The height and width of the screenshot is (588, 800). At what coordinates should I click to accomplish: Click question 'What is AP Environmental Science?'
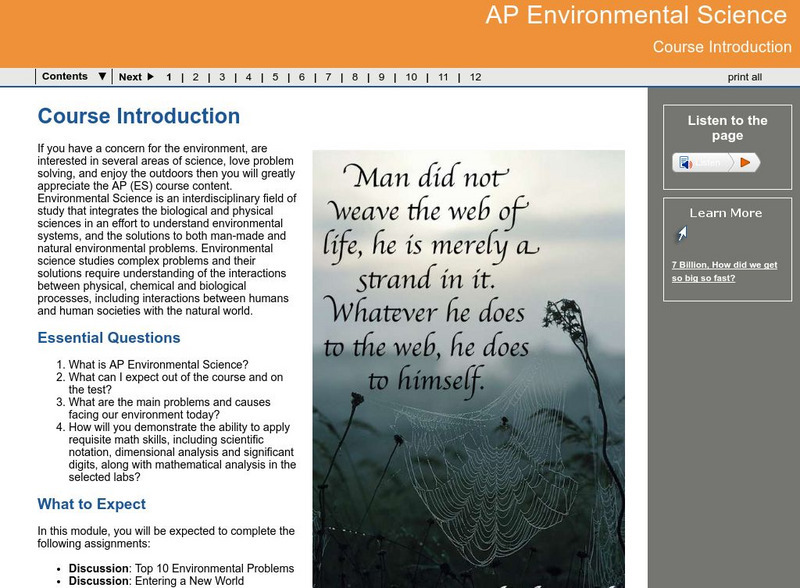coord(159,365)
